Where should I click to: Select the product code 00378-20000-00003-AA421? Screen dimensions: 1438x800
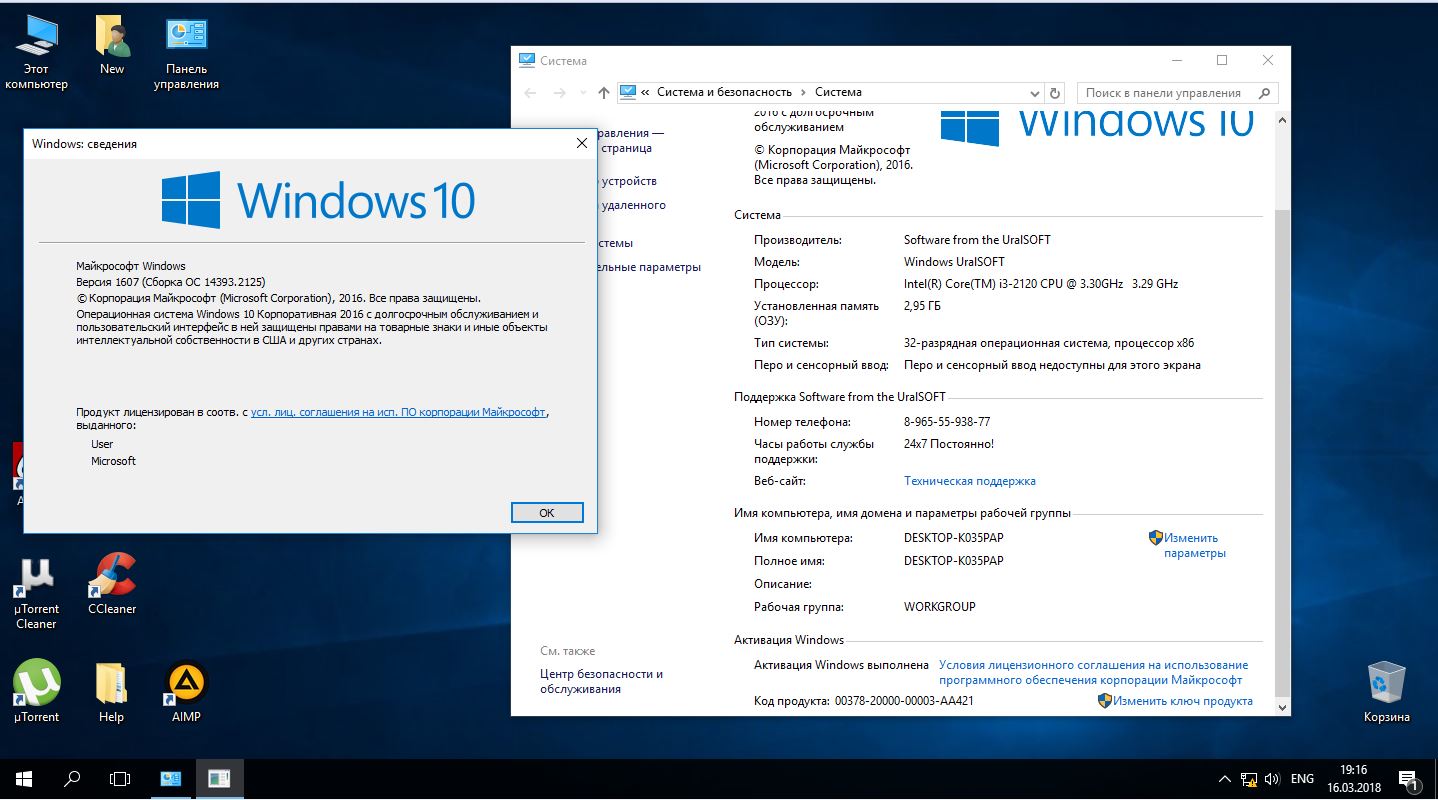(904, 701)
